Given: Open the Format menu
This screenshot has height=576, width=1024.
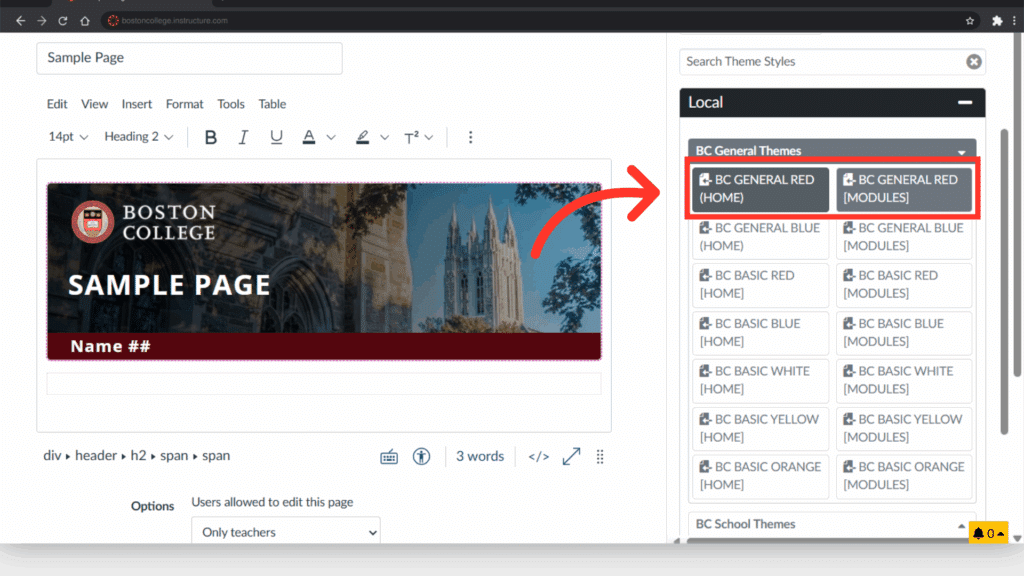Looking at the screenshot, I should click(x=184, y=104).
